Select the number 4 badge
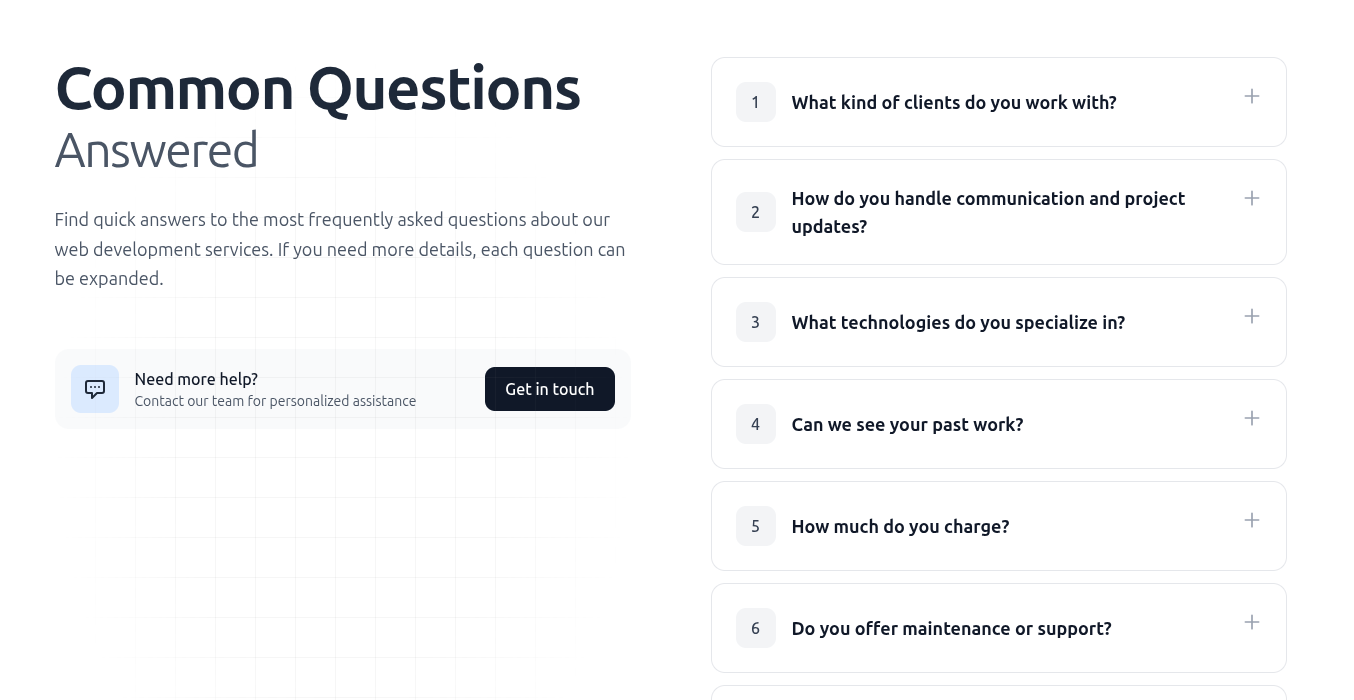Image resolution: width=1354 pixels, height=700 pixels. 755,424
